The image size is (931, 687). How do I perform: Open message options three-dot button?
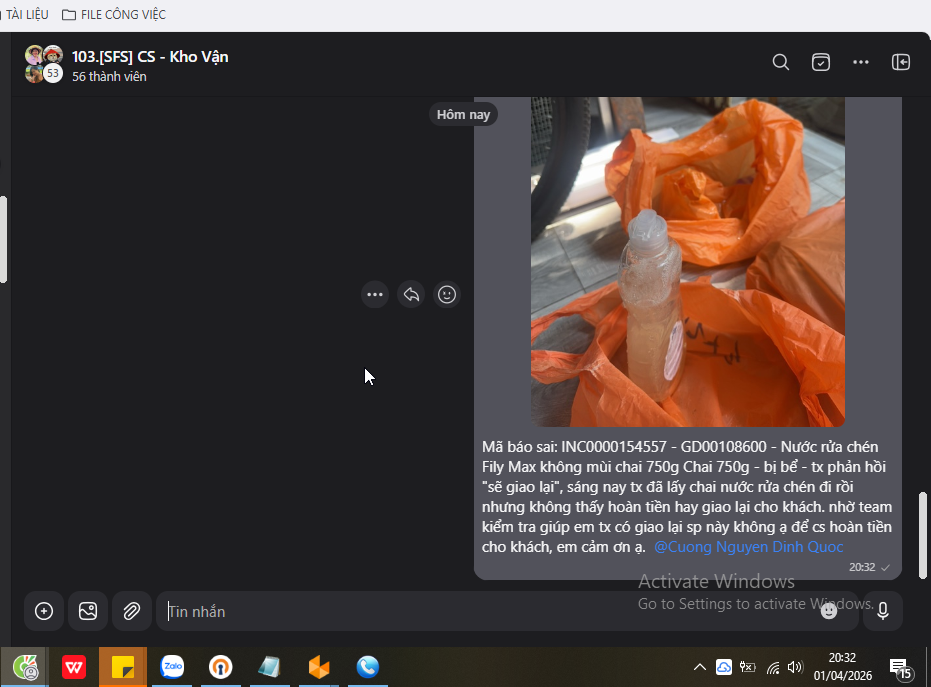[375, 295]
